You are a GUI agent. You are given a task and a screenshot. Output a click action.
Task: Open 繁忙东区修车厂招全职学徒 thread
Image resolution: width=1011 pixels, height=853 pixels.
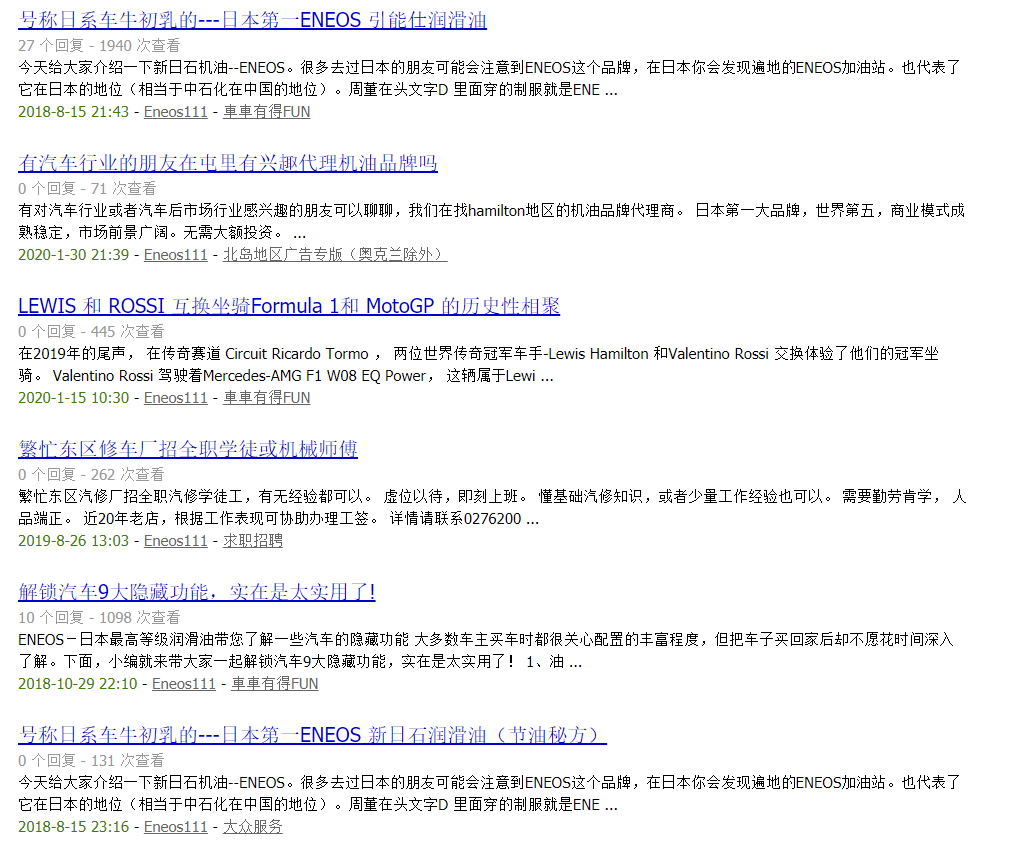point(188,449)
